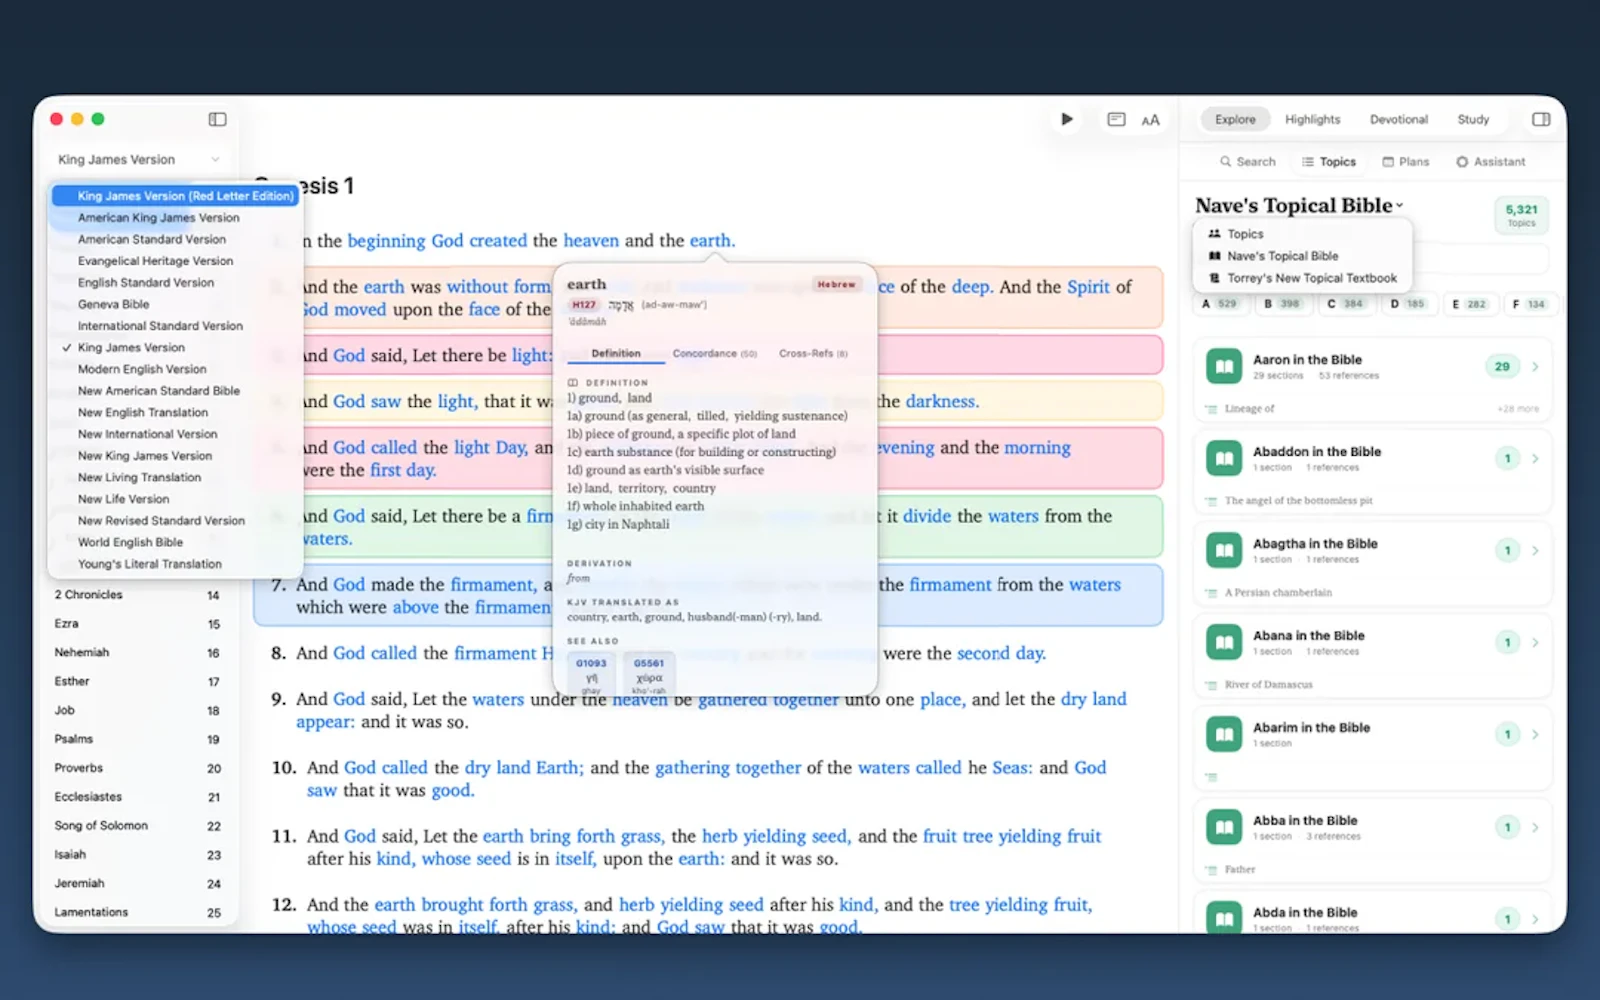Switch to the Definition tab in popup

616,353
